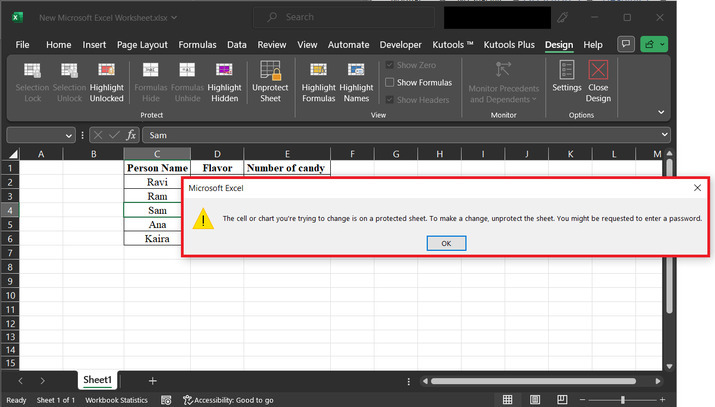Click the Unprotect Sheet button
Screen dimensions: 715x407
(270, 82)
